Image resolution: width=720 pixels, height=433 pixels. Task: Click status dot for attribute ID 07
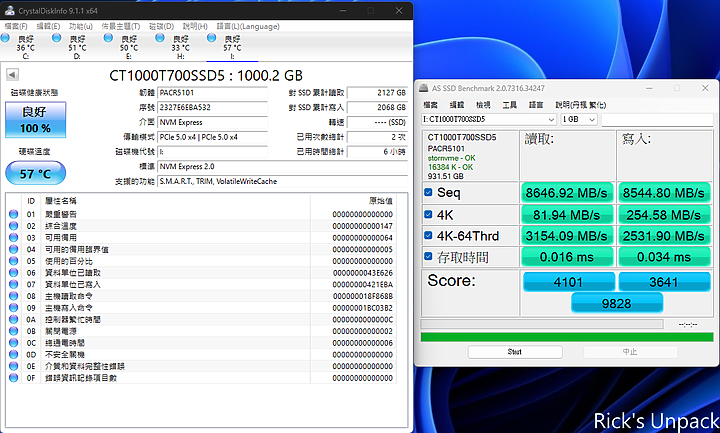13,284
